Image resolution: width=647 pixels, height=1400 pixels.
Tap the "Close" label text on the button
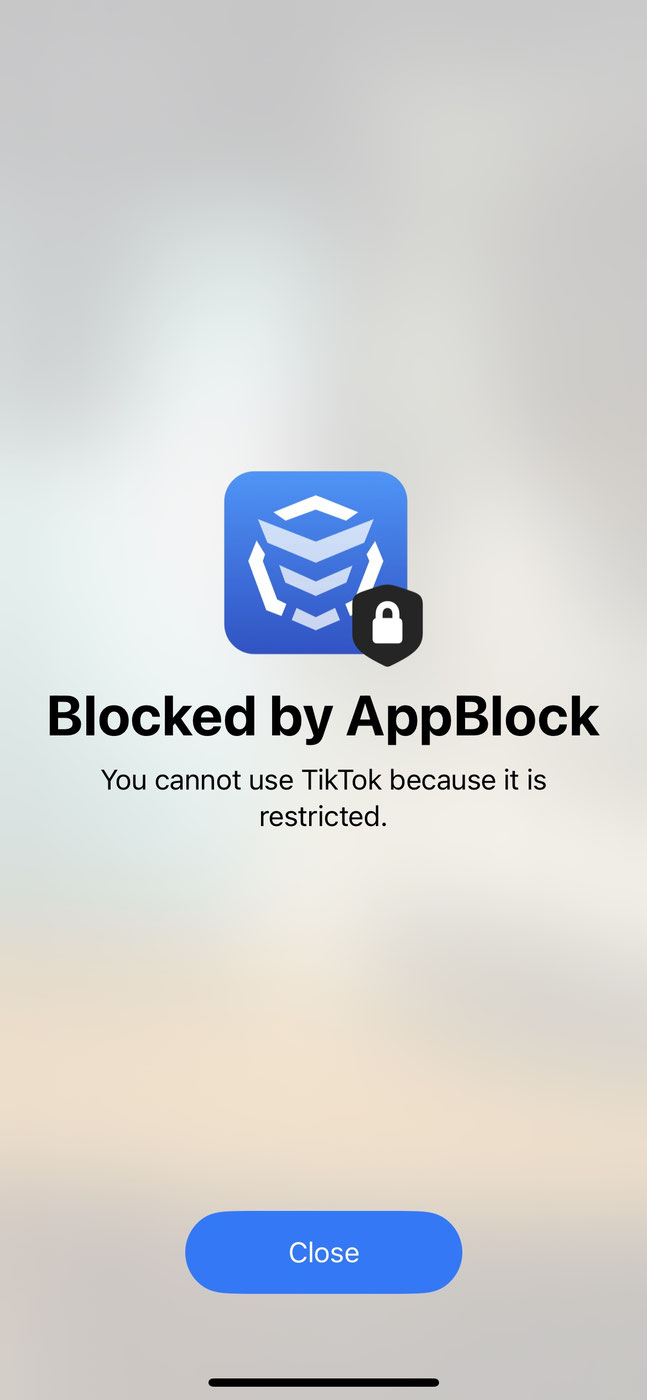(x=324, y=1252)
